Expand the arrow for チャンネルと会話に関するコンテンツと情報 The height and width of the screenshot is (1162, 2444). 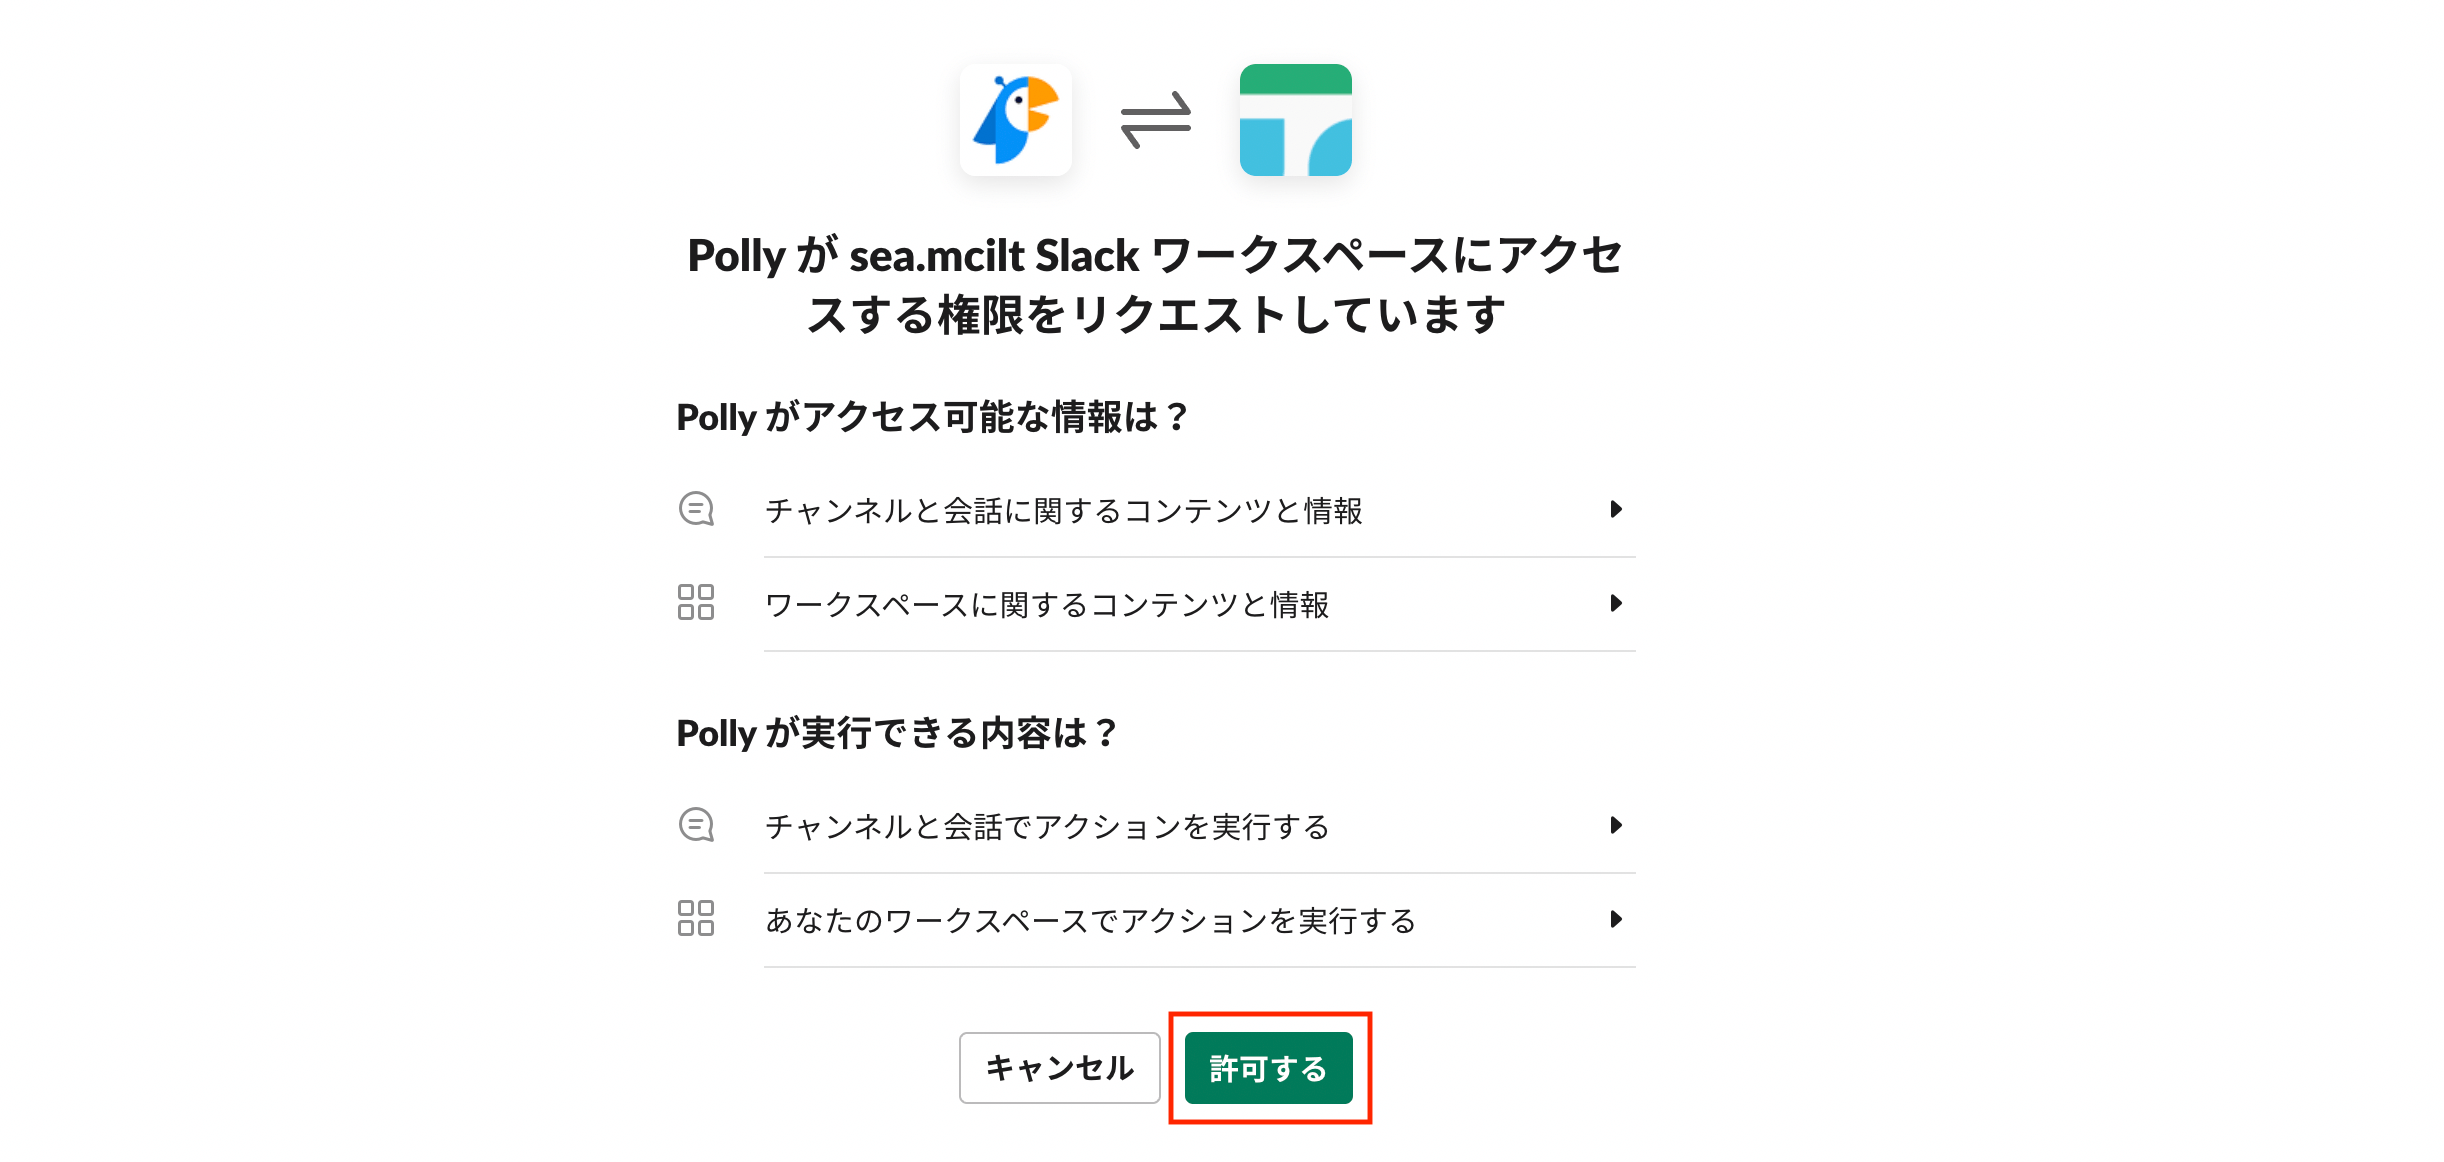[x=1615, y=509]
